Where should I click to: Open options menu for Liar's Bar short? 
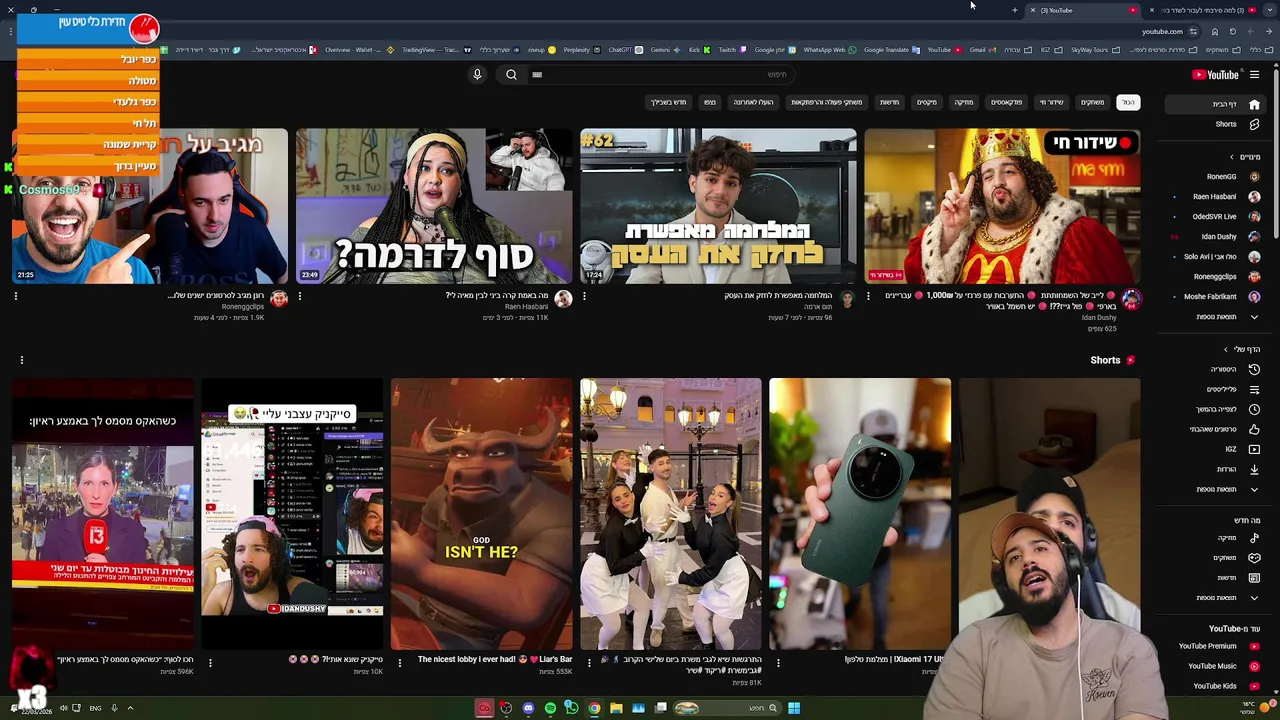pos(399,662)
